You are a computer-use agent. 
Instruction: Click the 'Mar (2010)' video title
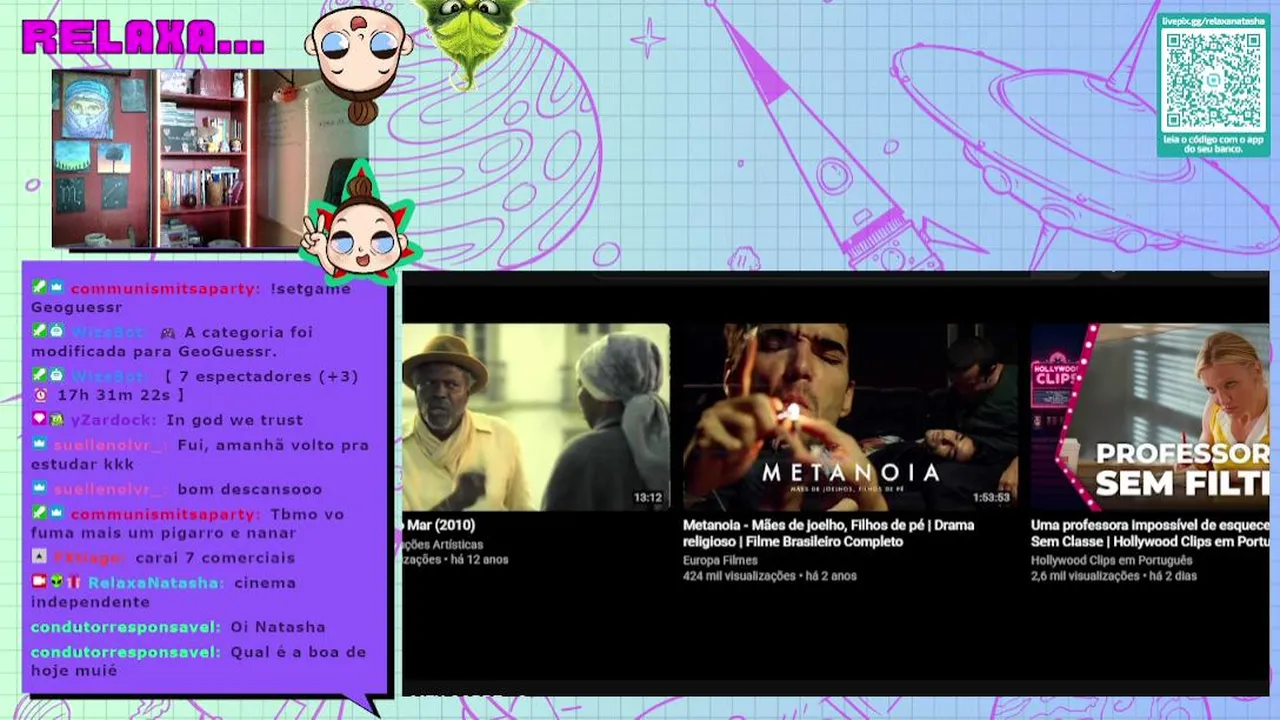tap(440, 525)
